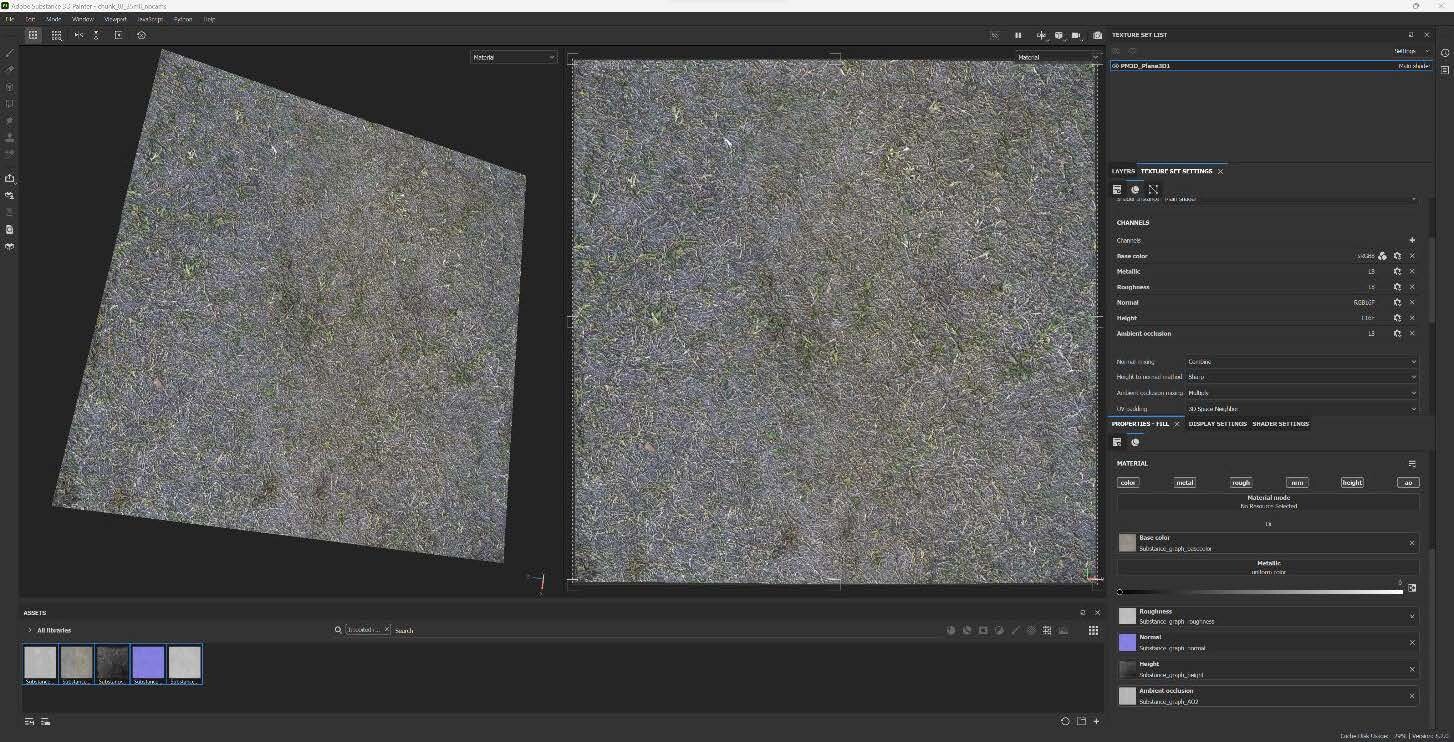Select the Paint brush tool
The image size is (1454, 742).
pos(10,52)
